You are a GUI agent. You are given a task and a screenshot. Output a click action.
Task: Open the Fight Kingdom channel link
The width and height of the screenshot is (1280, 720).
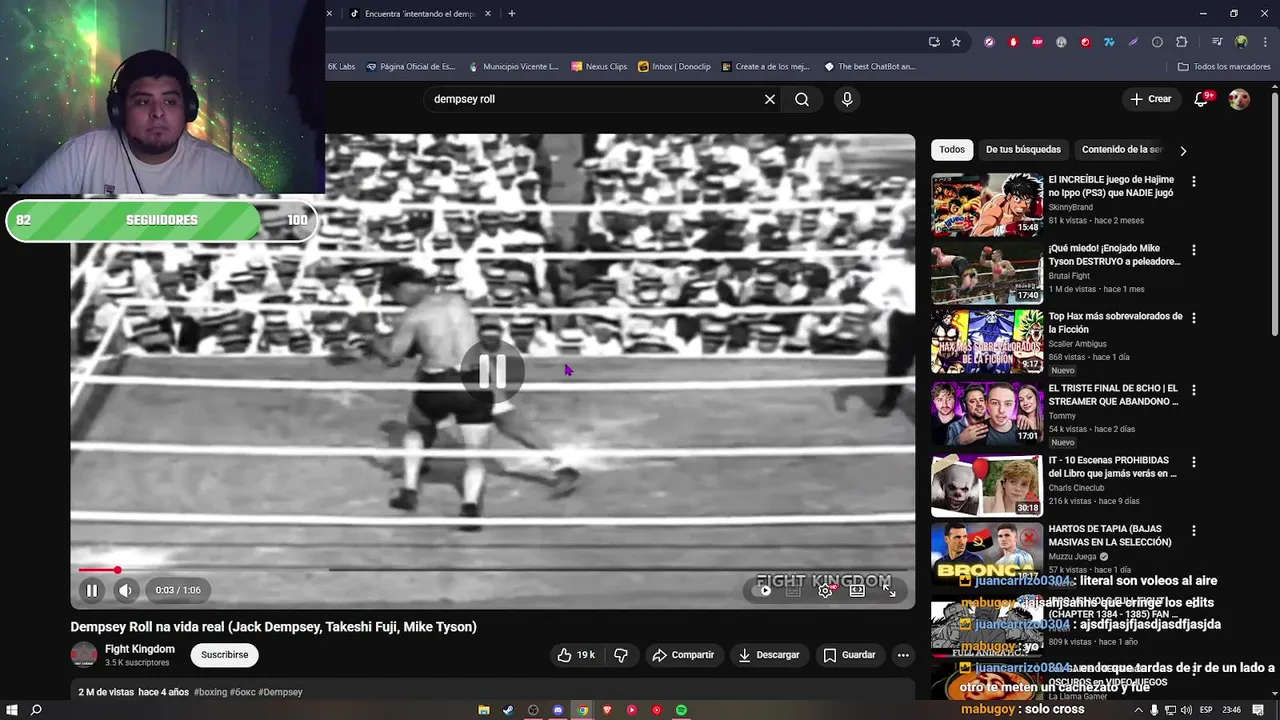point(140,649)
